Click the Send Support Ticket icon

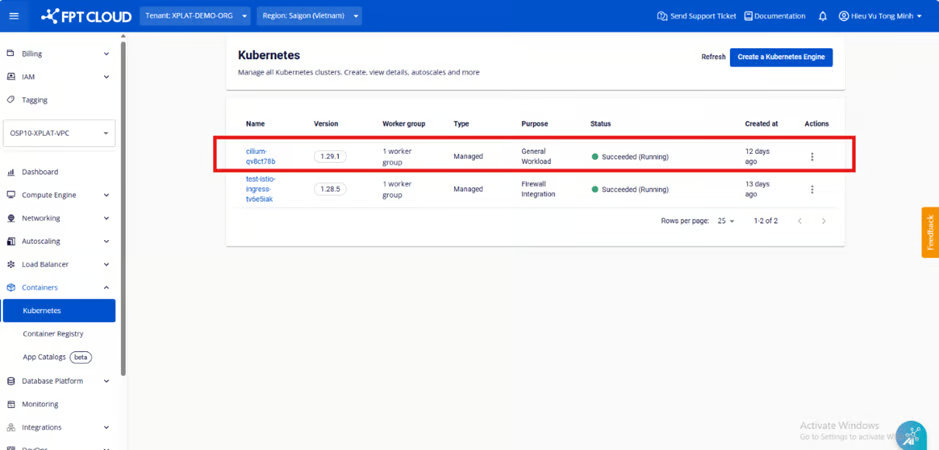[x=662, y=16]
